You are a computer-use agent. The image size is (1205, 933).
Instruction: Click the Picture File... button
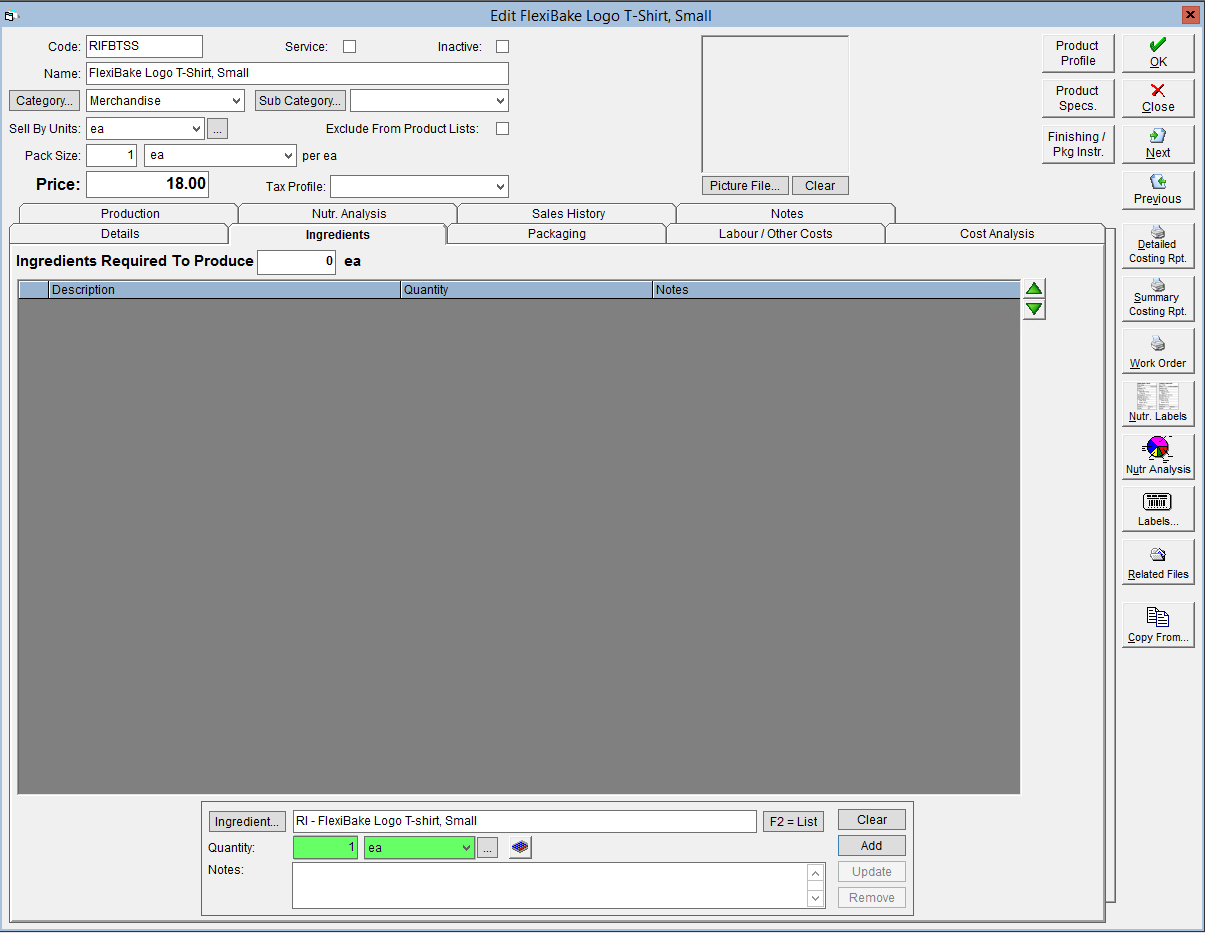point(745,186)
